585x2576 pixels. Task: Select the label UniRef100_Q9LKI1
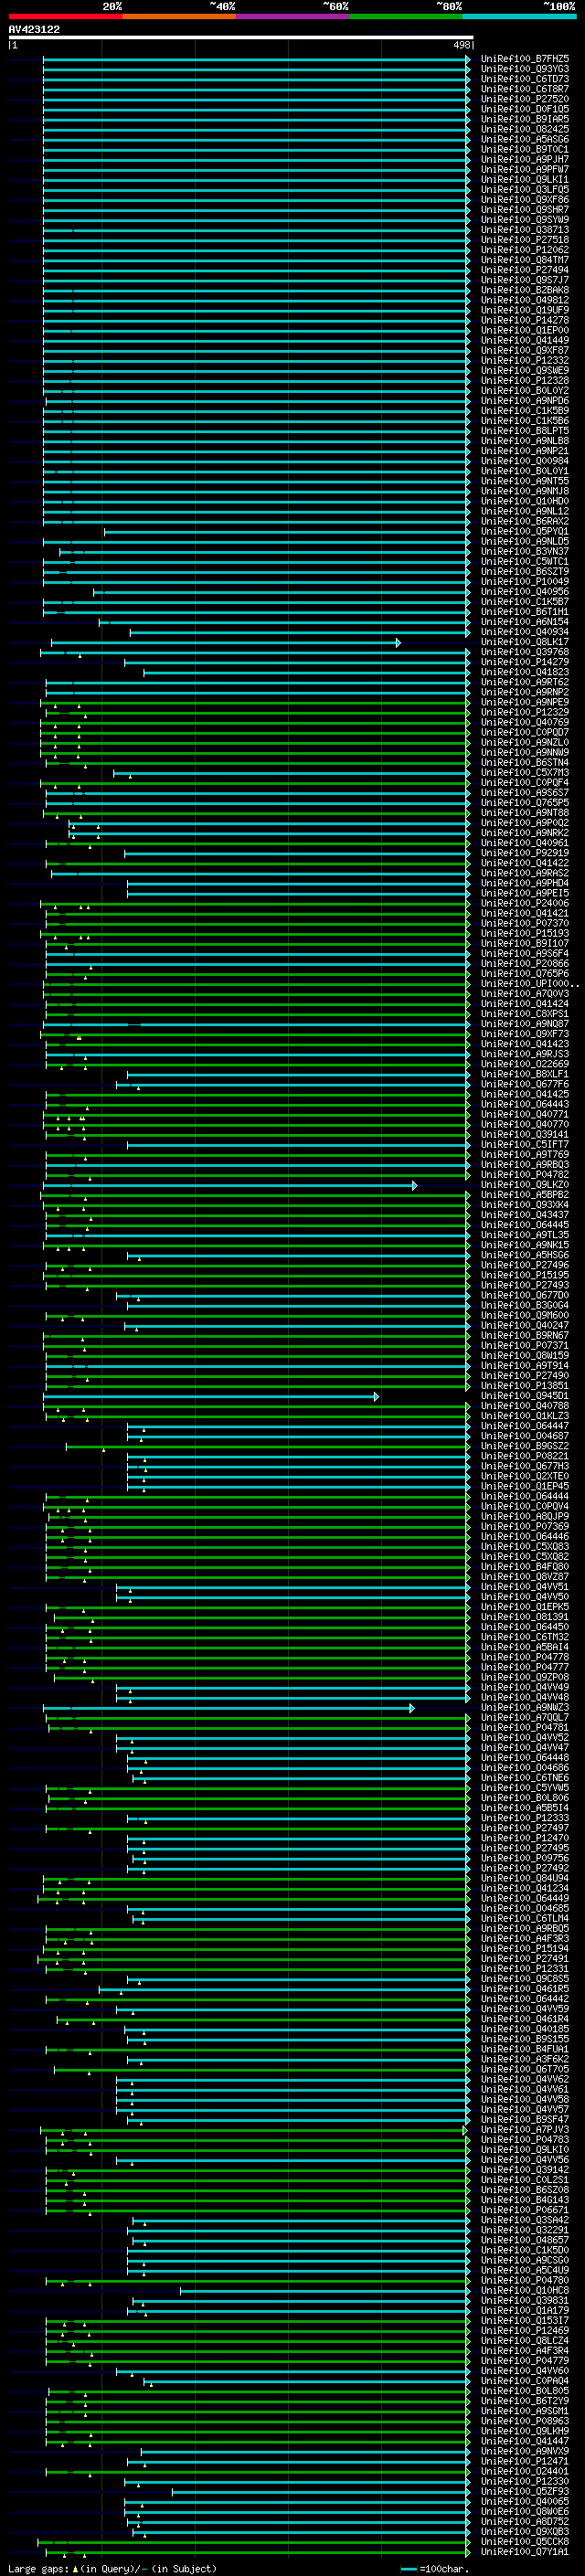click(525, 179)
